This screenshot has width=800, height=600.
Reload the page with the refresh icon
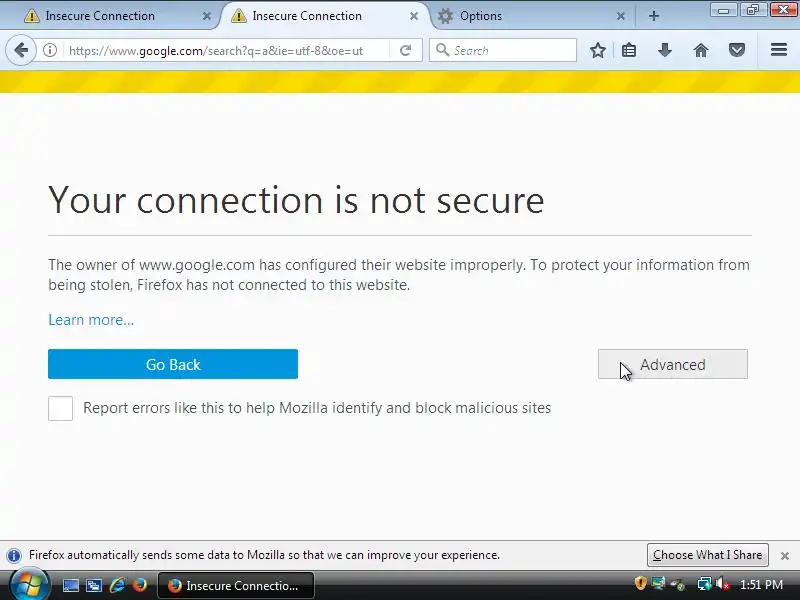tap(406, 50)
